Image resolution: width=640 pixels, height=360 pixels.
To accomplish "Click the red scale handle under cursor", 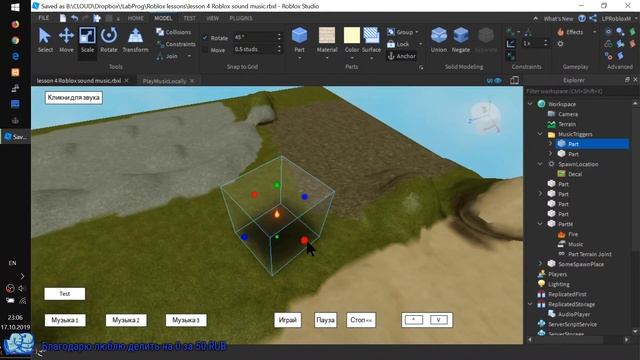I will coord(304,240).
